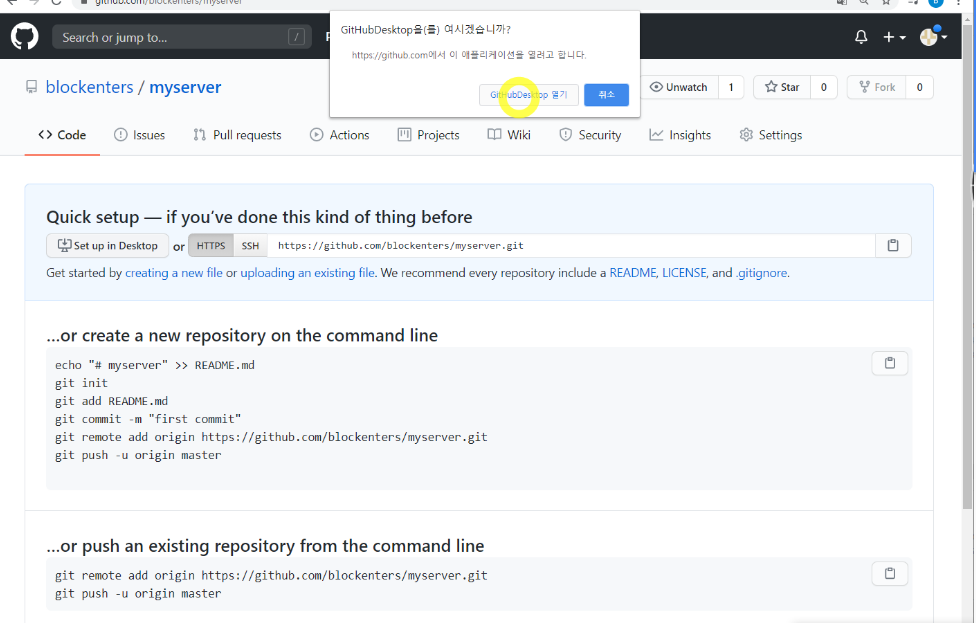This screenshot has height=623, width=976.
Task: Click the Unwatch button
Action: (x=679, y=87)
